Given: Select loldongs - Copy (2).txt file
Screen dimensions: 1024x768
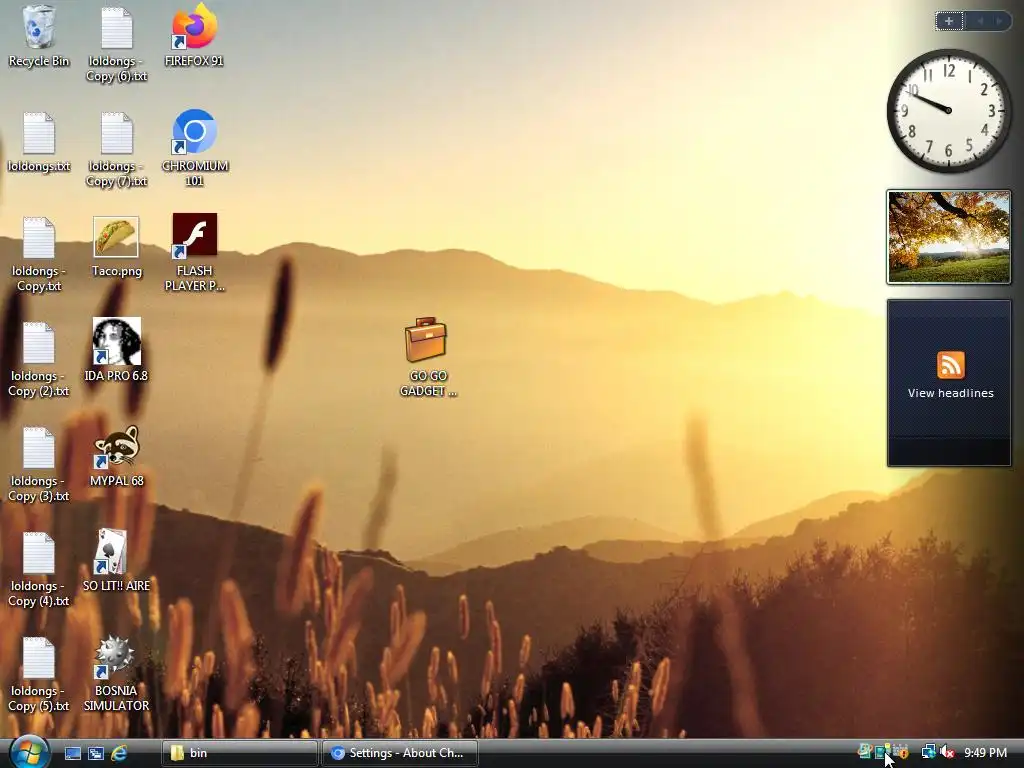Looking at the screenshot, I should [39, 359].
